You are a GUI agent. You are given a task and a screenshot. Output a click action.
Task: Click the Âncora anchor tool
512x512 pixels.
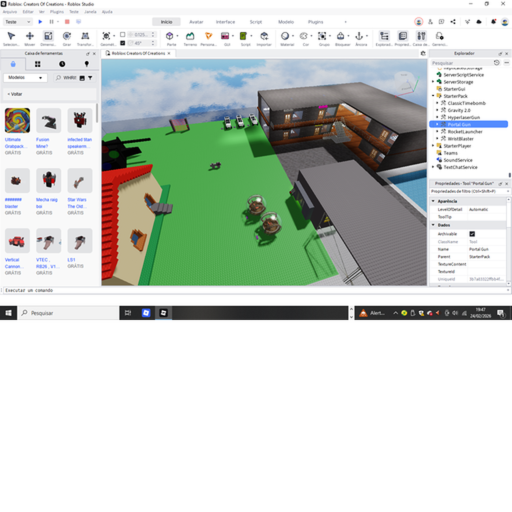(x=359, y=36)
